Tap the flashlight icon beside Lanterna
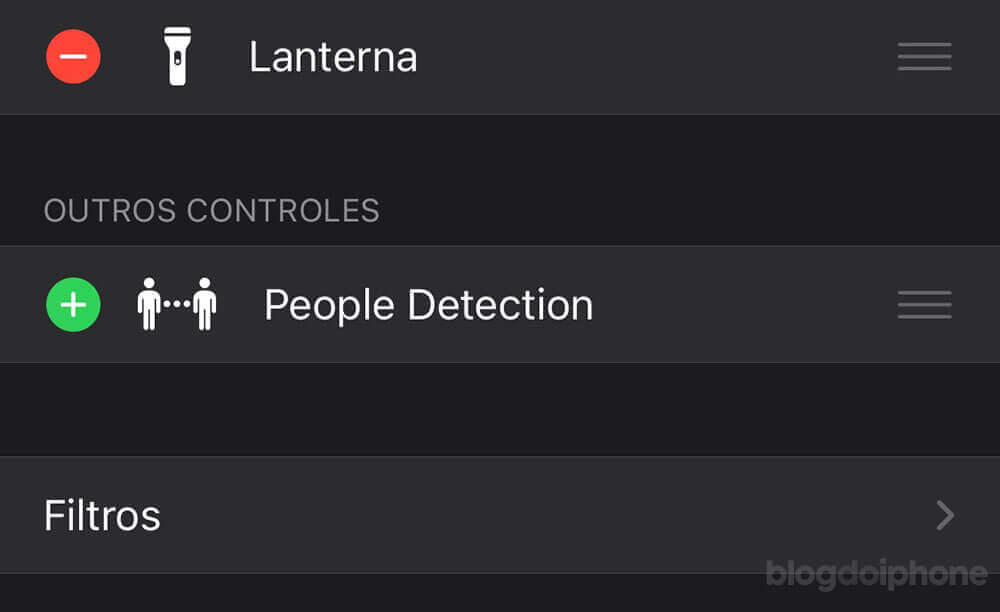The height and width of the screenshot is (612, 1000). pos(177,56)
